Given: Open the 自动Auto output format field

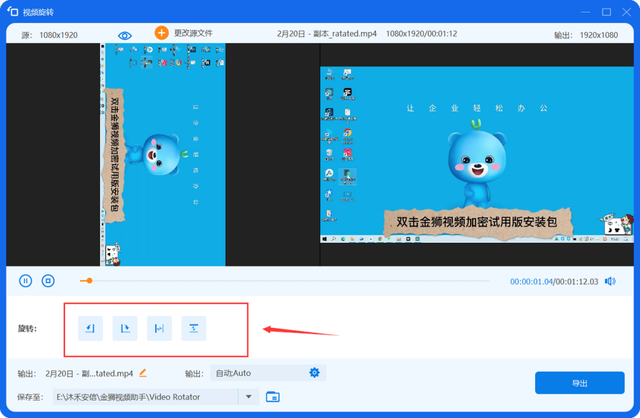Looking at the screenshot, I should tap(268, 373).
